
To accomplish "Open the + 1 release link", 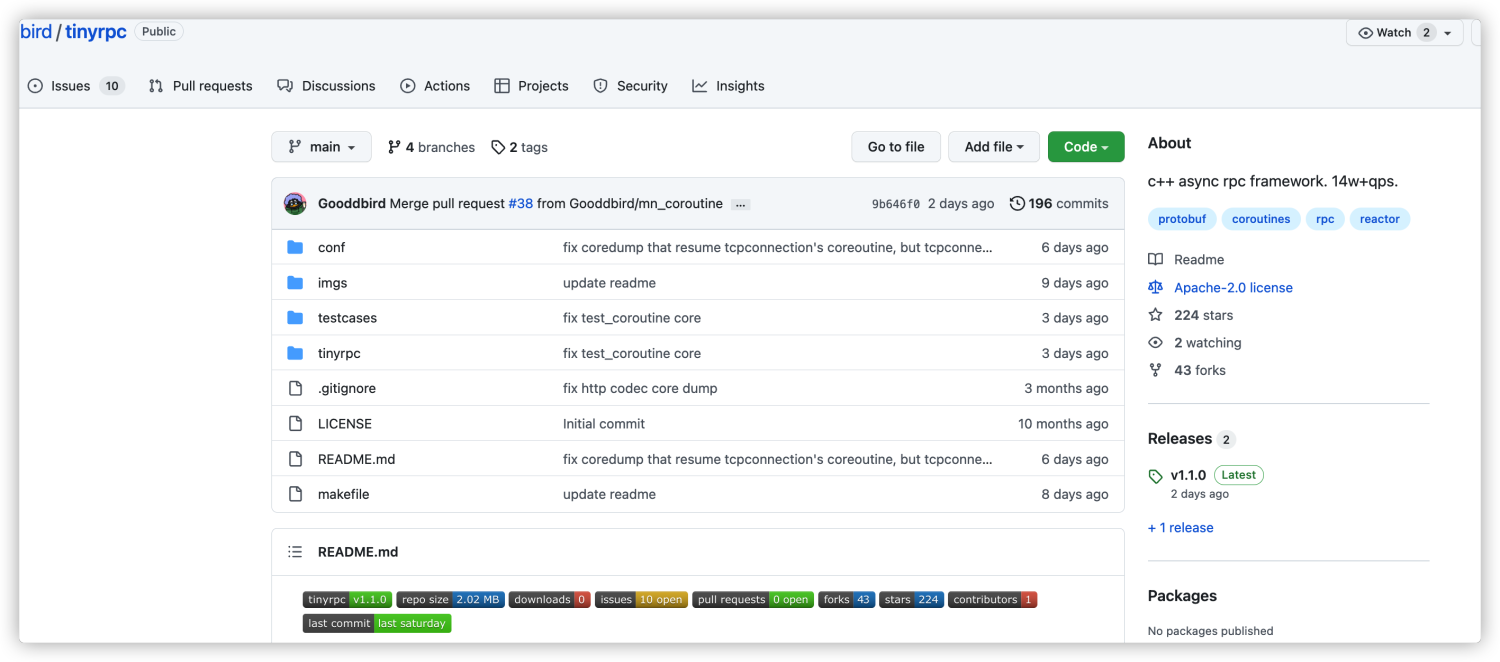I will (x=1180, y=528).
